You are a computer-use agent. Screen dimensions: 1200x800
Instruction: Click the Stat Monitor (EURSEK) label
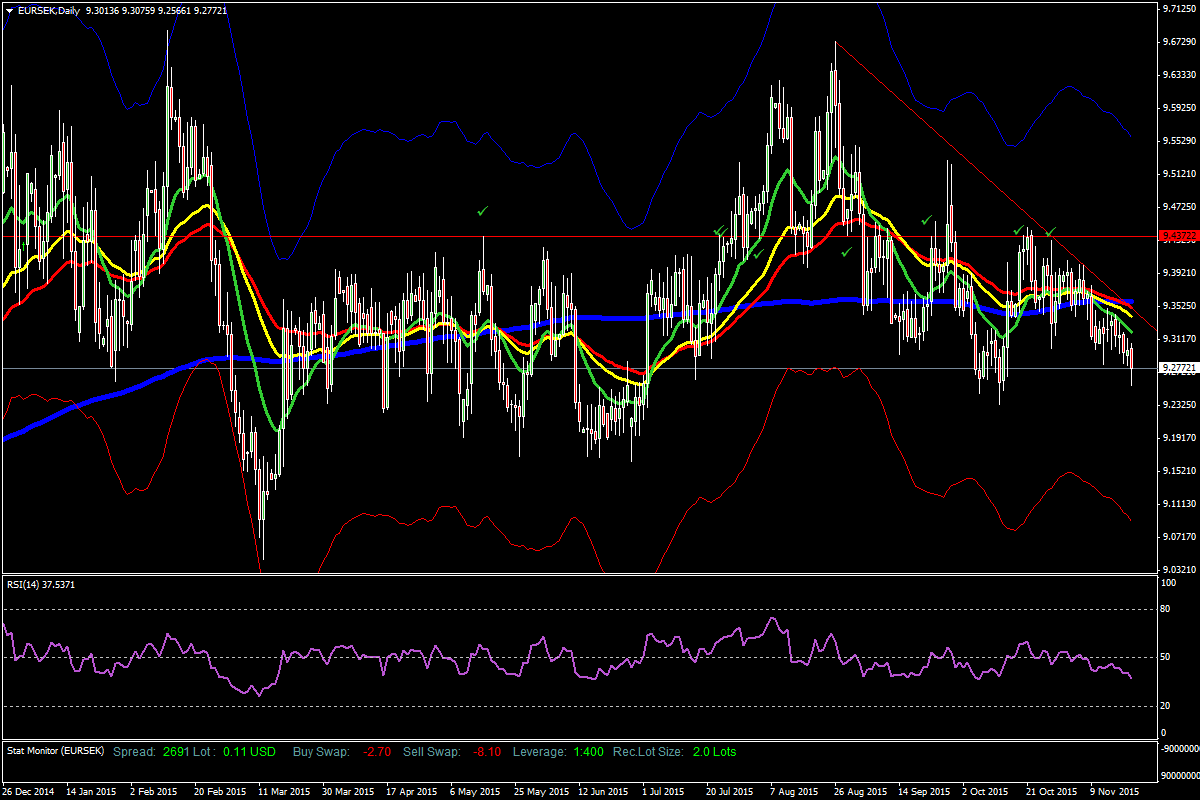click(55, 750)
